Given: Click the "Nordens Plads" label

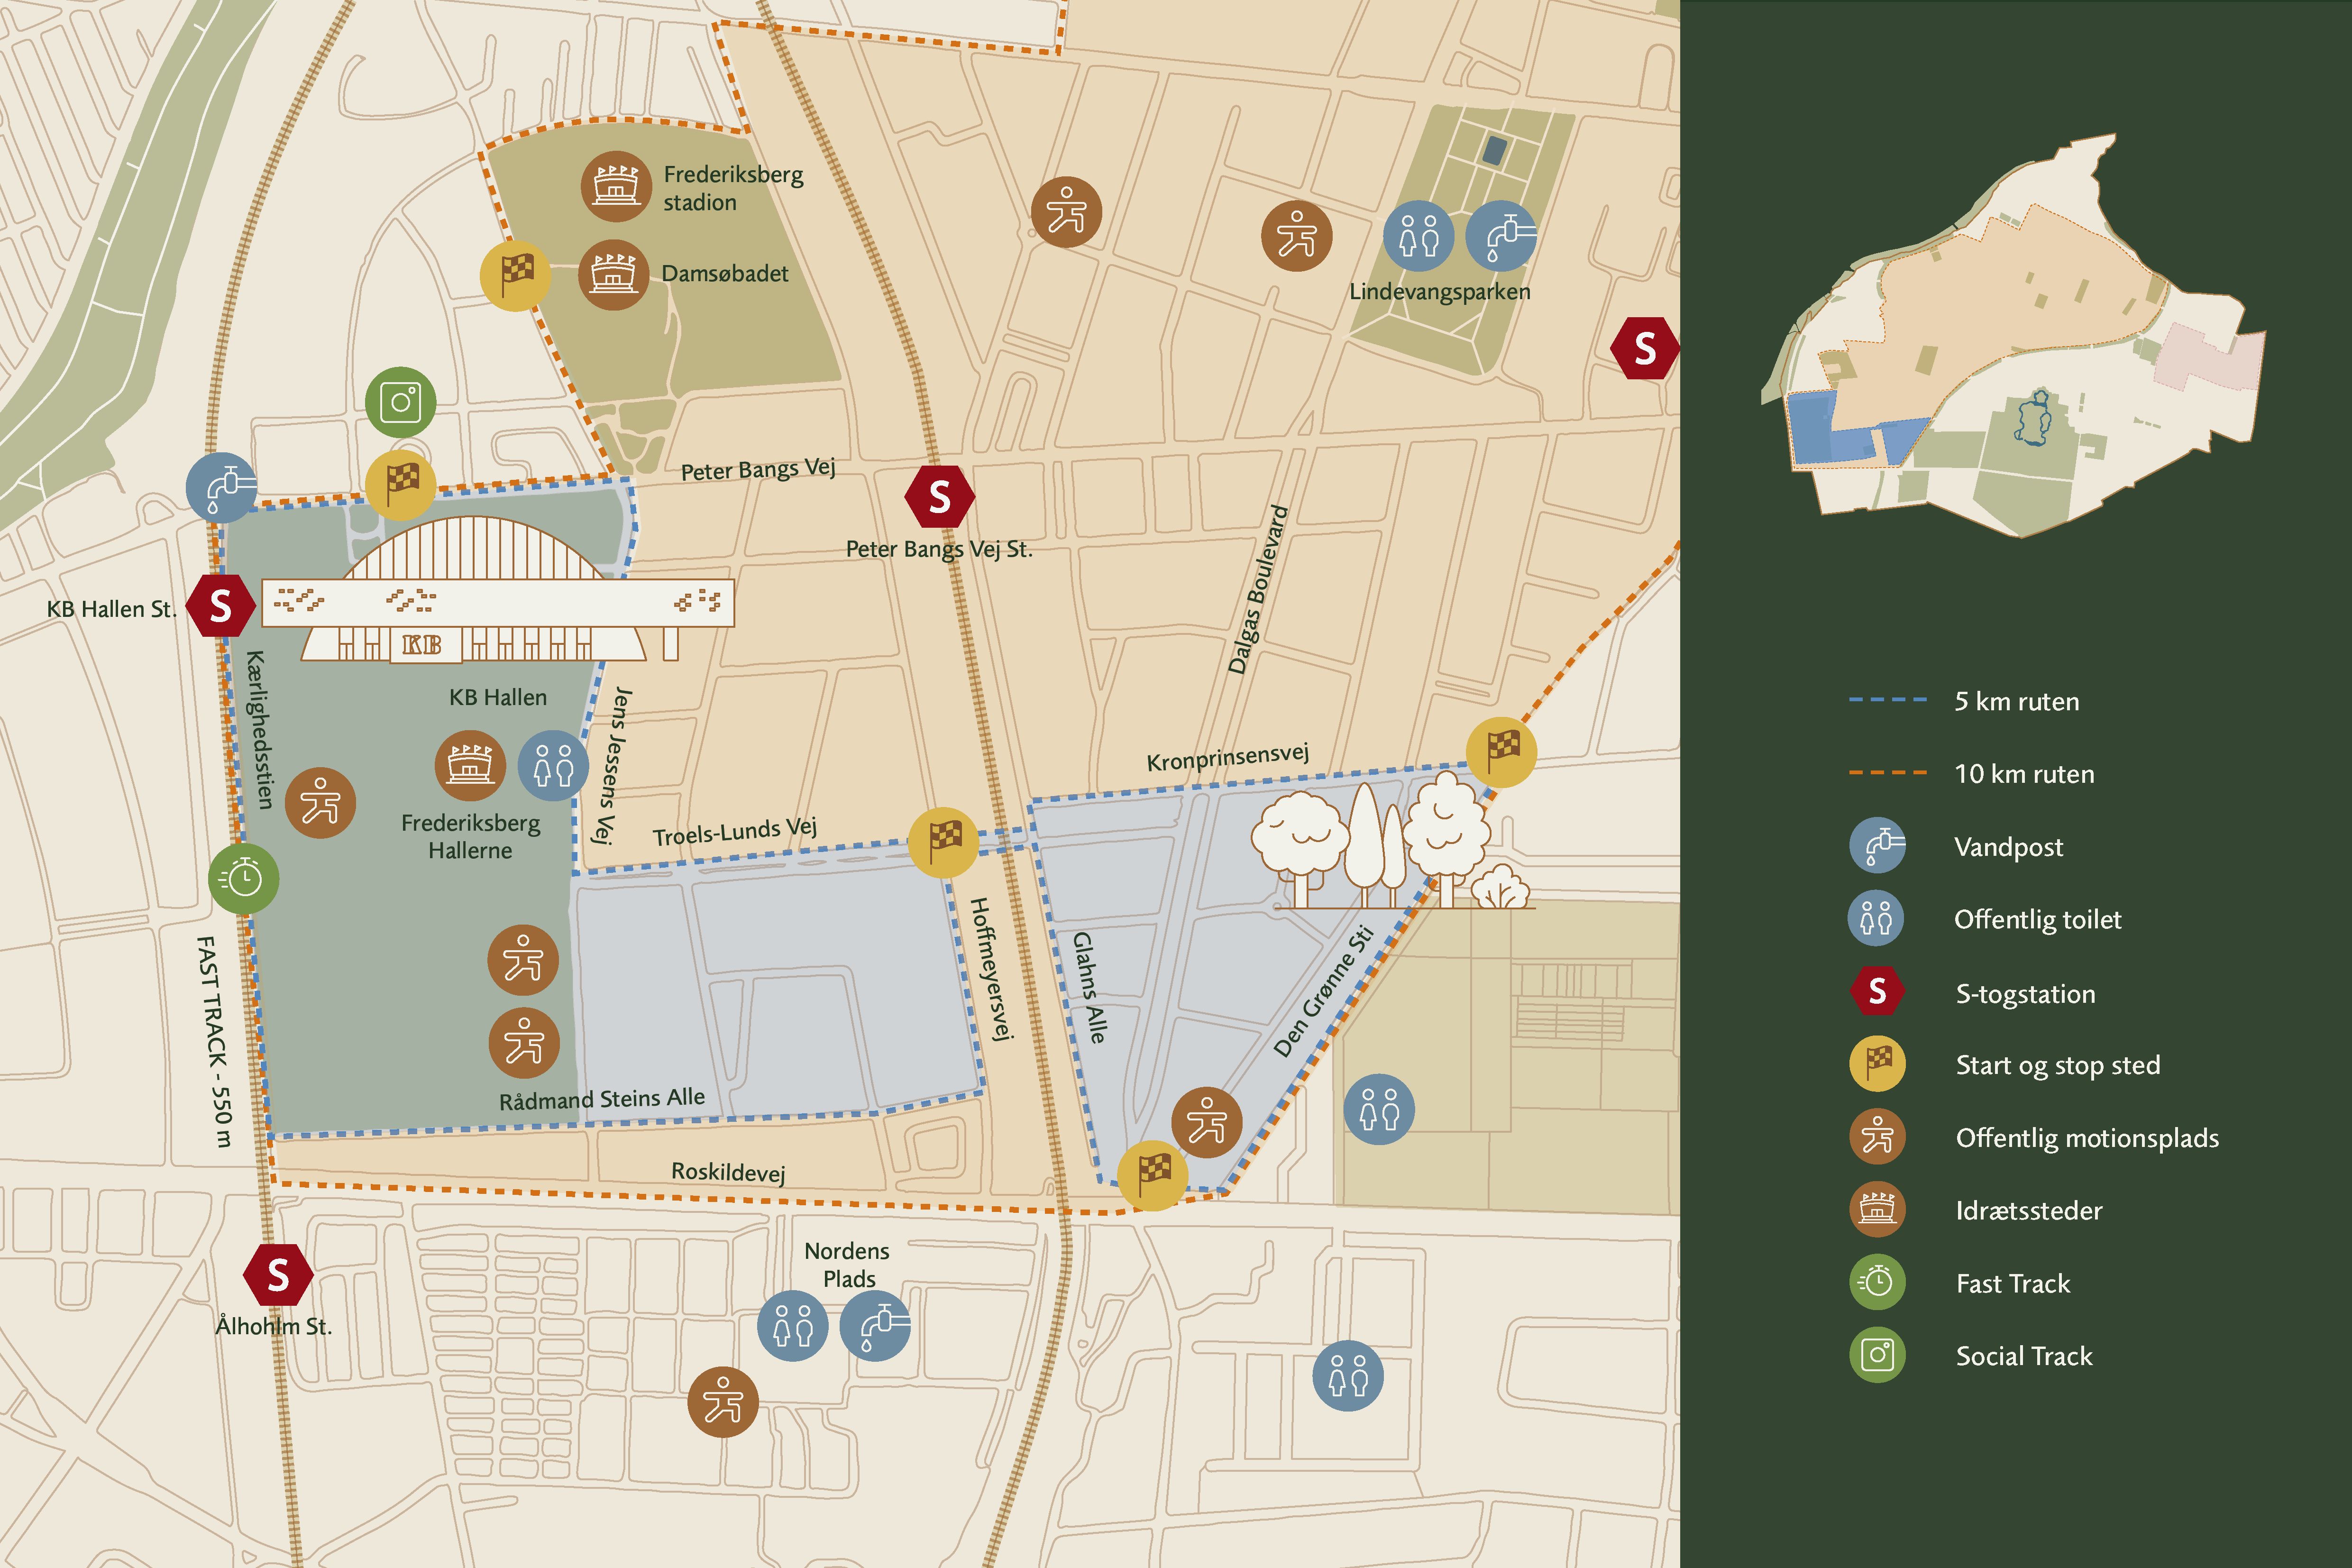Looking at the screenshot, I should tap(847, 1264).
